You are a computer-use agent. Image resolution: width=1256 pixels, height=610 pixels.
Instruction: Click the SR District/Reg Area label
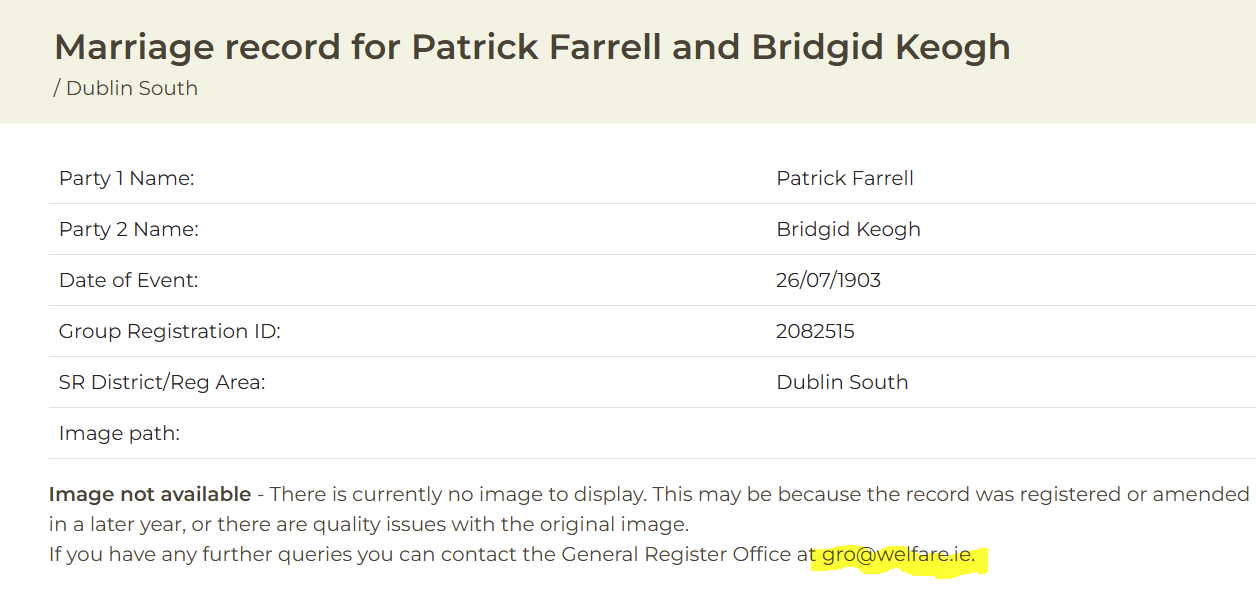point(162,382)
